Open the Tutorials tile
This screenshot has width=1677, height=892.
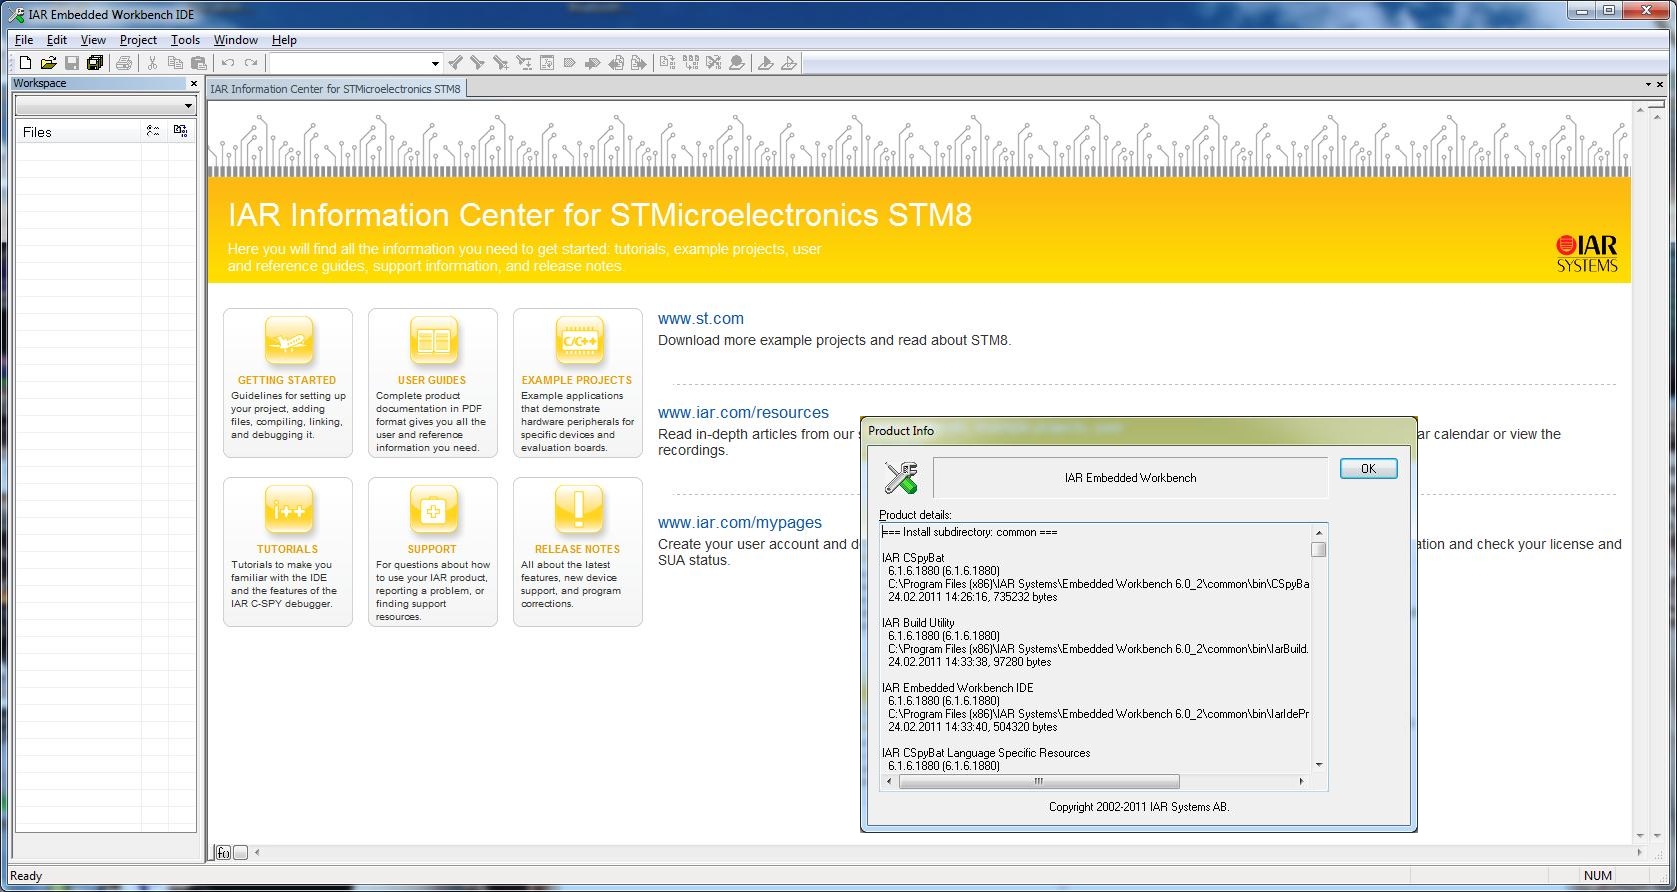click(x=288, y=552)
